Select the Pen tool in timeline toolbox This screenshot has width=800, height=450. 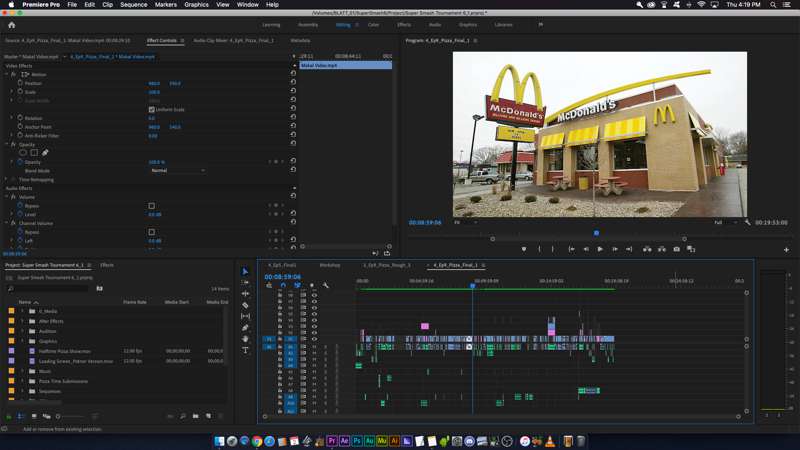tap(245, 328)
